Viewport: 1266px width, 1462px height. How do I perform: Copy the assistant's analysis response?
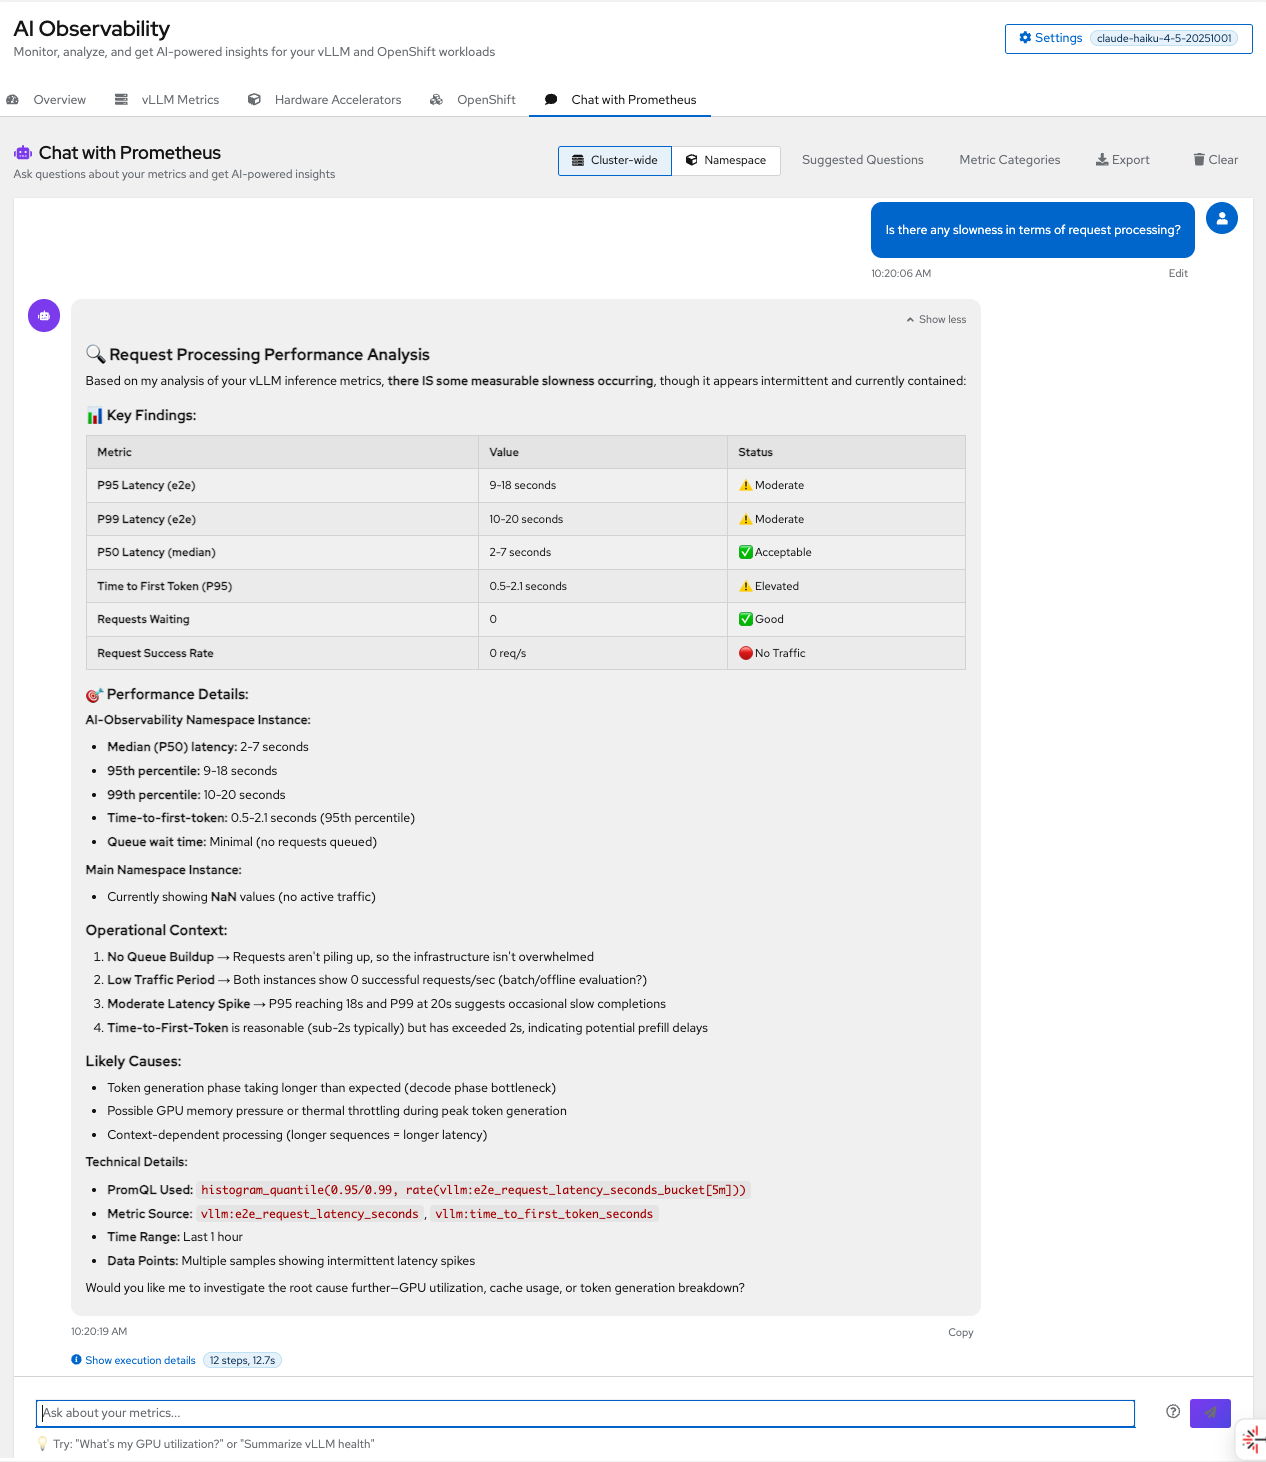point(959,1332)
